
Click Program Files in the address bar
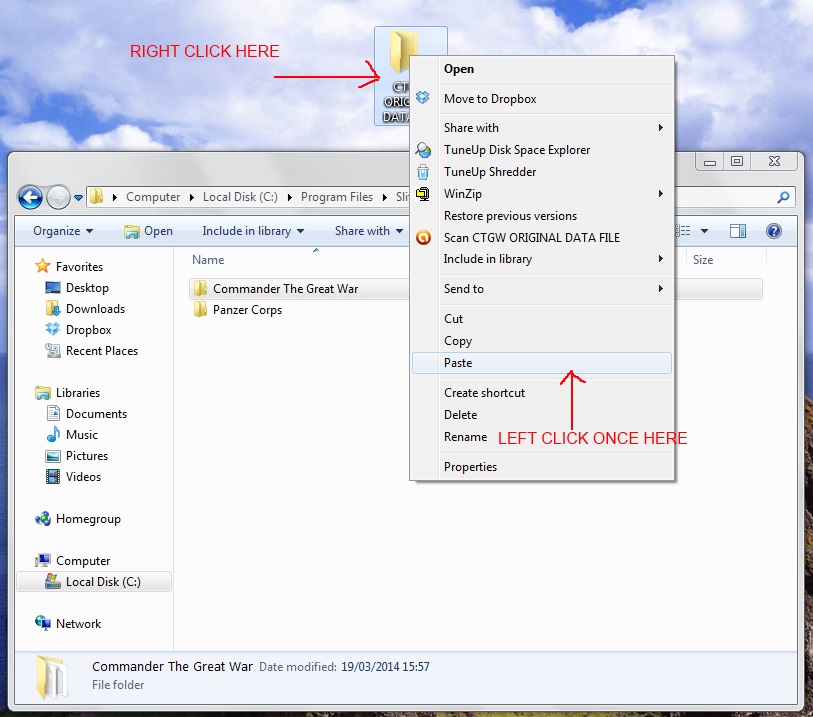pyautogui.click(x=337, y=197)
